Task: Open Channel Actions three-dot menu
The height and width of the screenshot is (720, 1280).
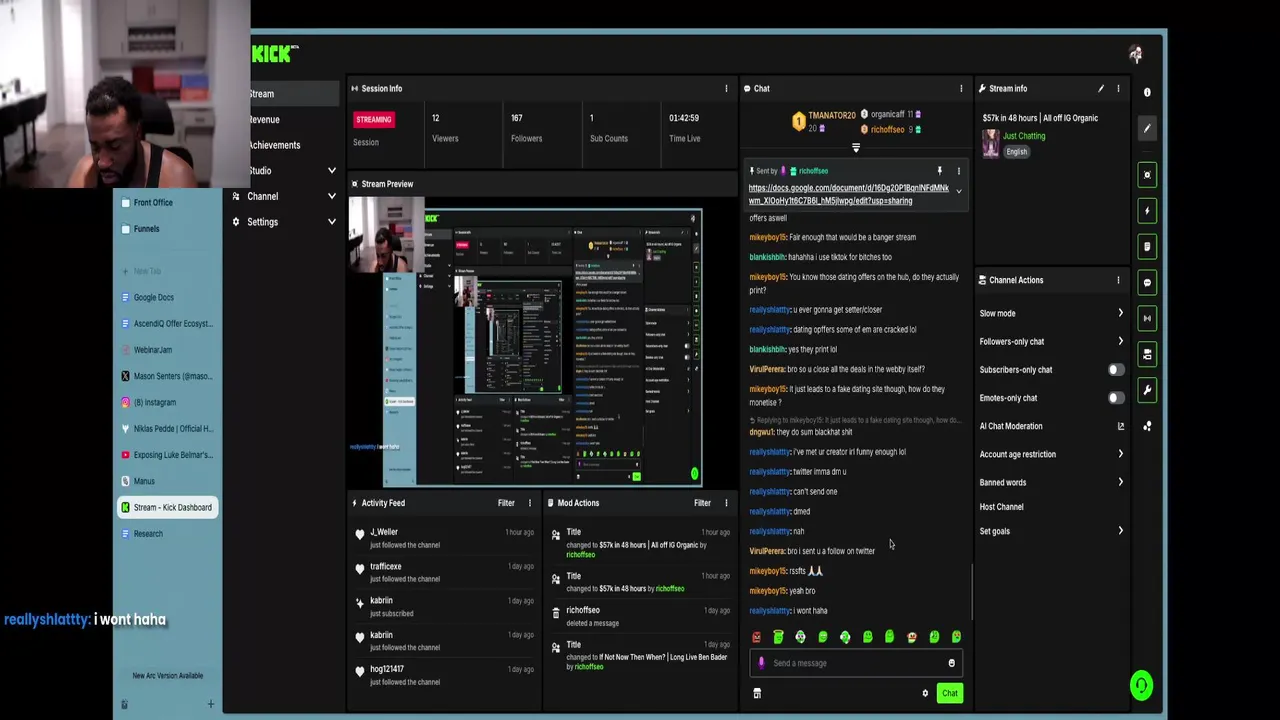Action: coord(1118,280)
